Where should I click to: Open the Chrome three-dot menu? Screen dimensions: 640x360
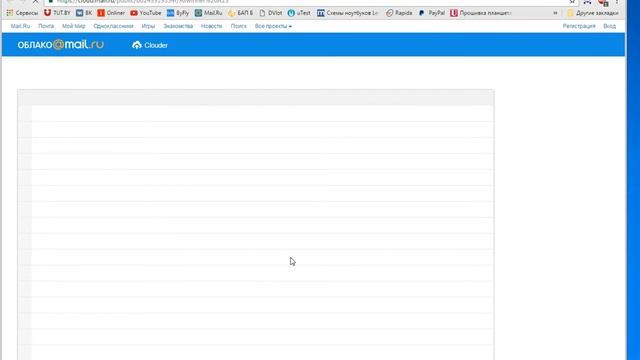(617, 2)
